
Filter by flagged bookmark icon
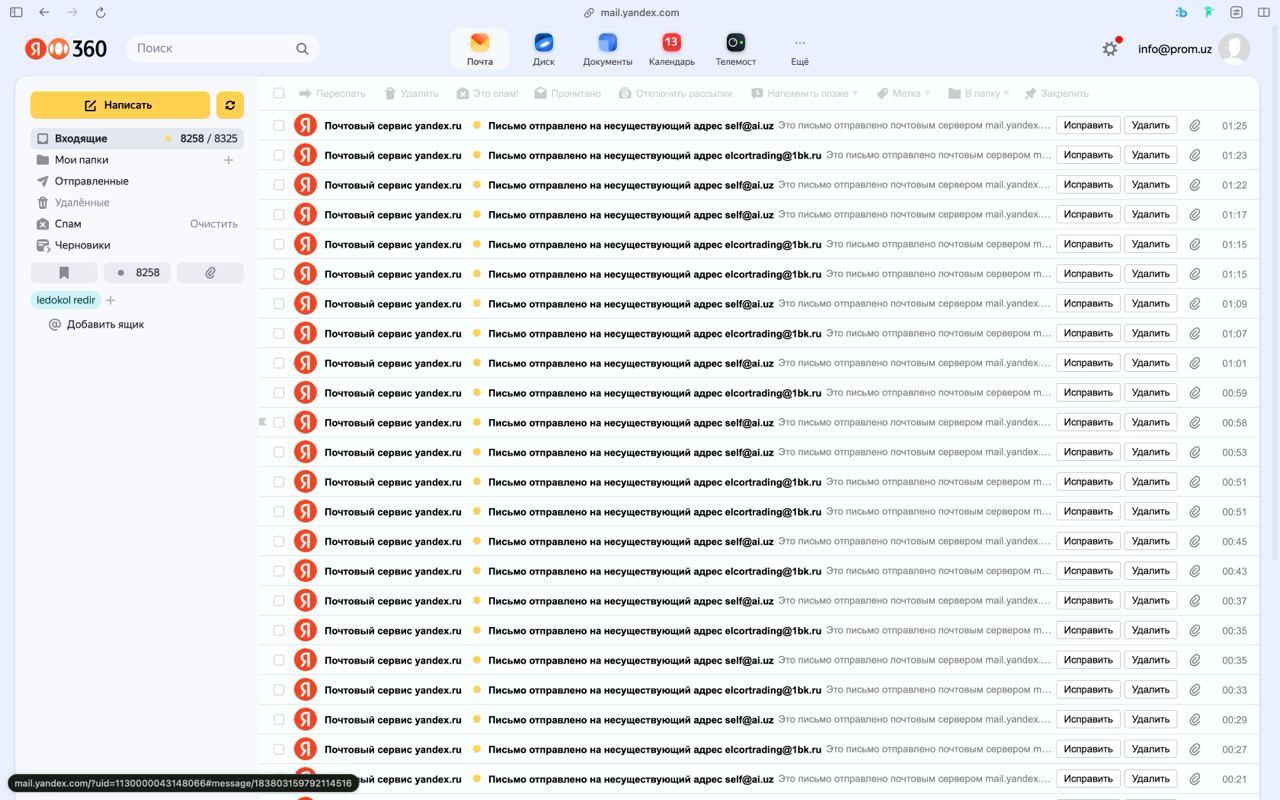point(64,272)
